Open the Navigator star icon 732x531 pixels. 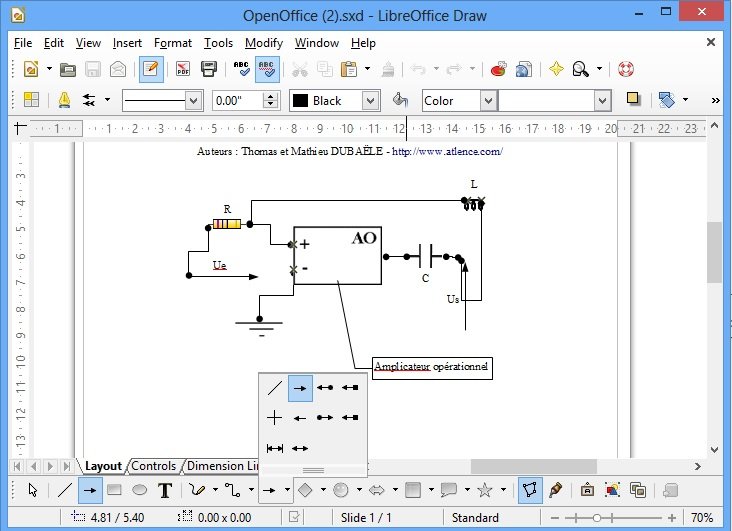click(556, 69)
